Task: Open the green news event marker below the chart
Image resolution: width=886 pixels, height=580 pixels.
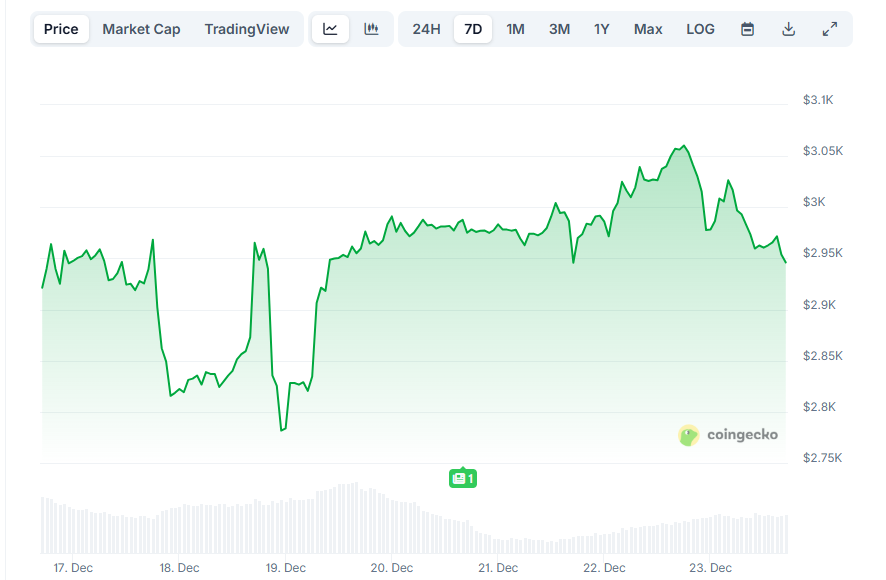Action: click(x=462, y=478)
